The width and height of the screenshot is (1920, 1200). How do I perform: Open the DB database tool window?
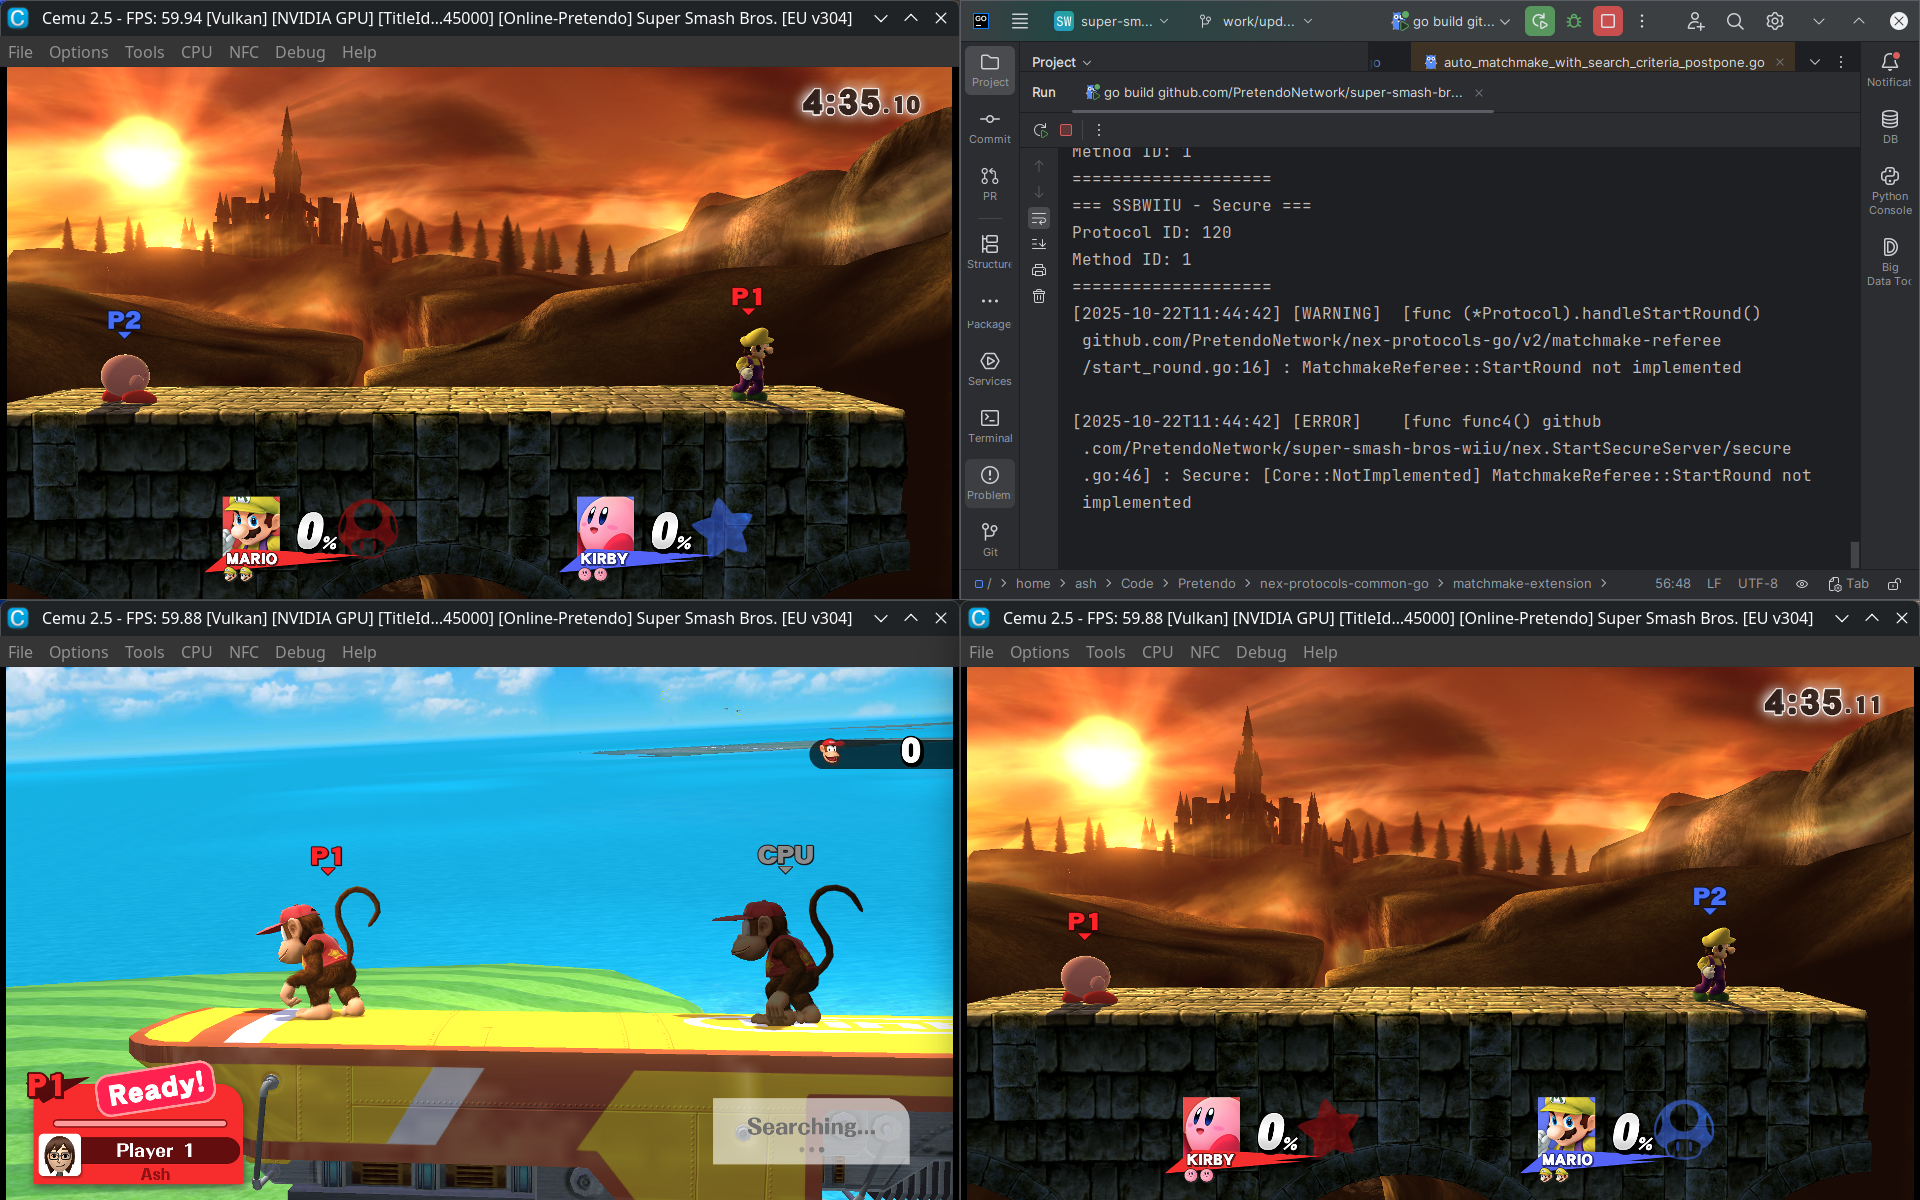coord(1890,127)
